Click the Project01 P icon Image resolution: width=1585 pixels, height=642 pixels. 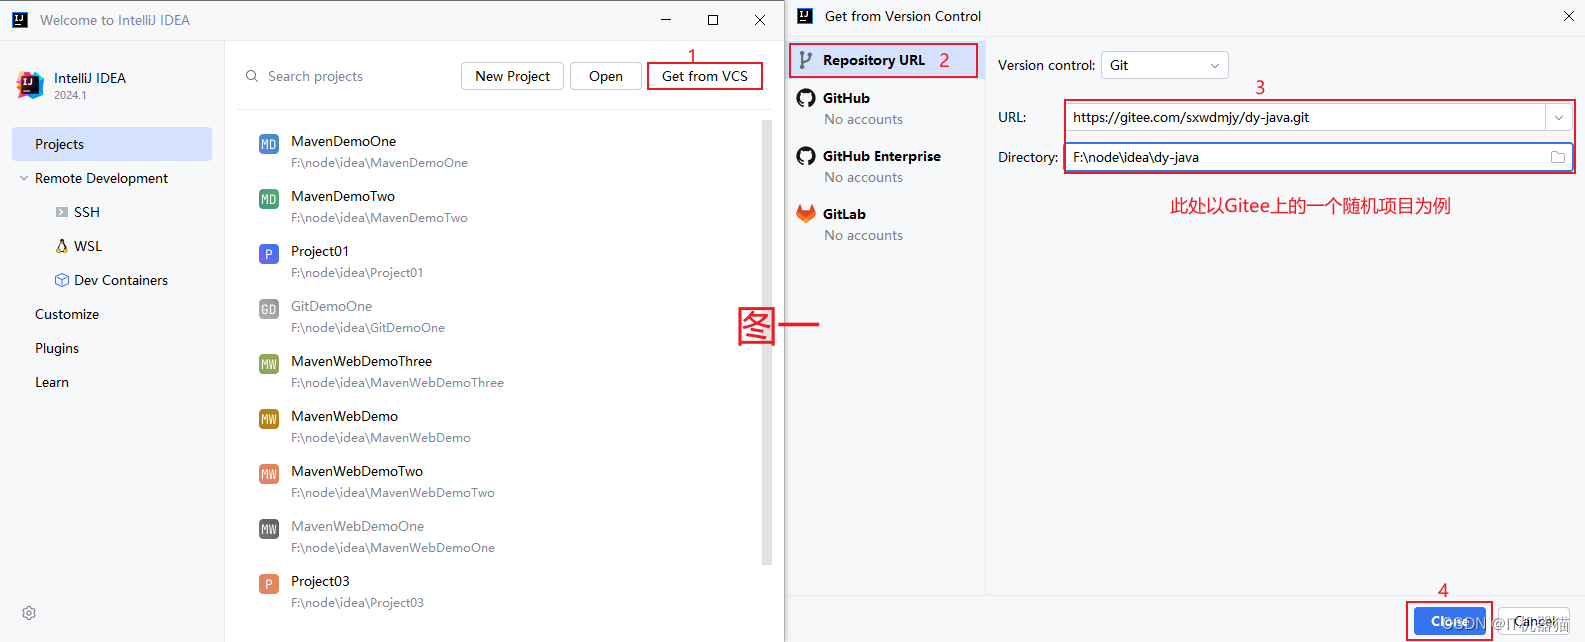pos(269,254)
